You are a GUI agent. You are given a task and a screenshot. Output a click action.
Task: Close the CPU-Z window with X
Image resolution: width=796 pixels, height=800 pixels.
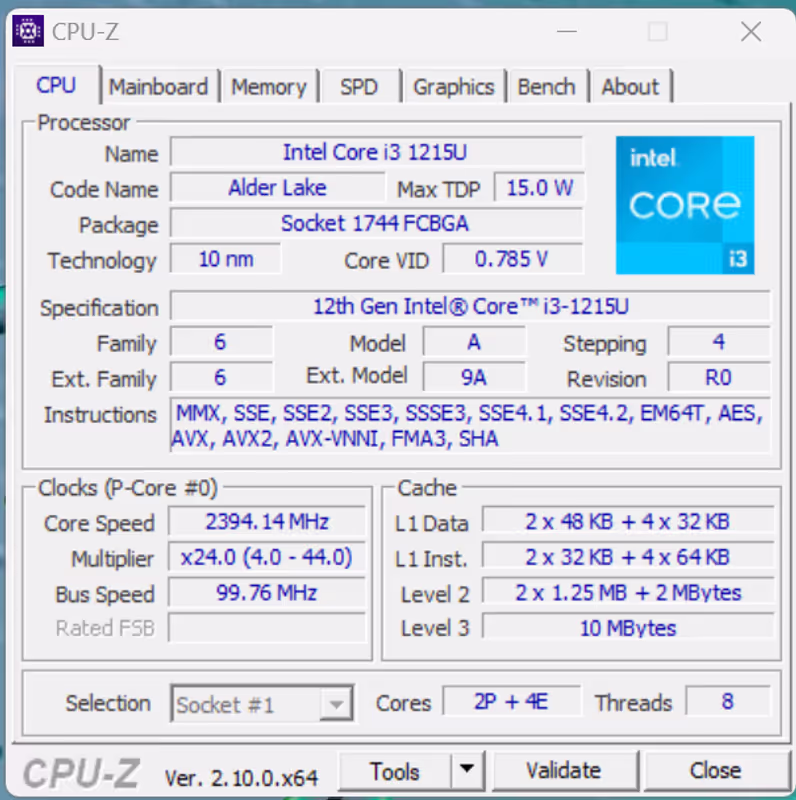751,32
